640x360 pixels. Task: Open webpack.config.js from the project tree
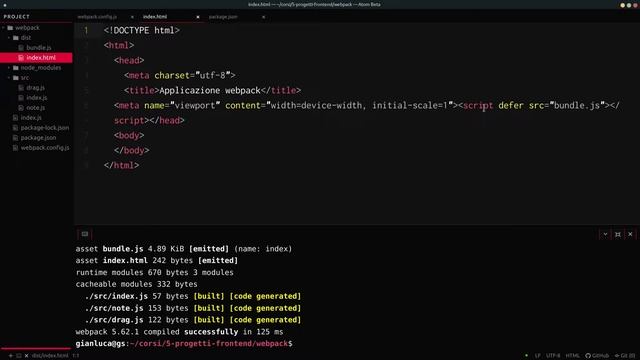coord(44,148)
